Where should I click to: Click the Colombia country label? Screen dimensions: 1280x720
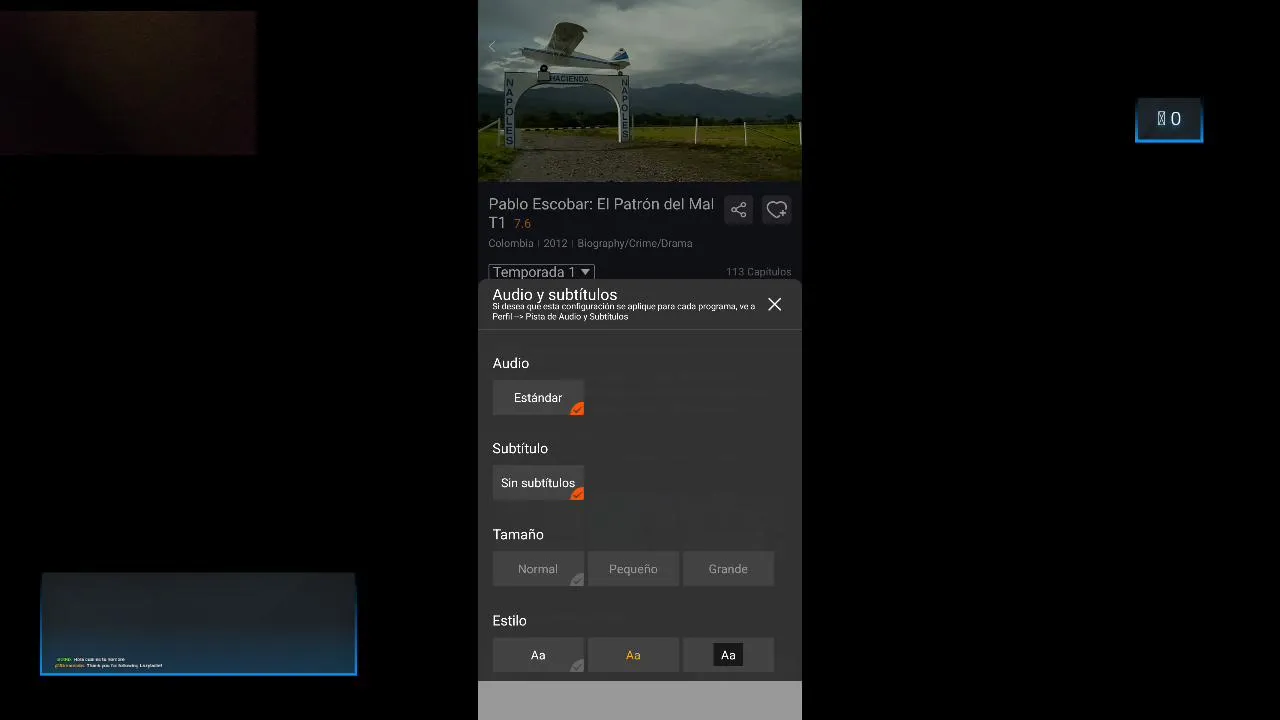click(511, 243)
